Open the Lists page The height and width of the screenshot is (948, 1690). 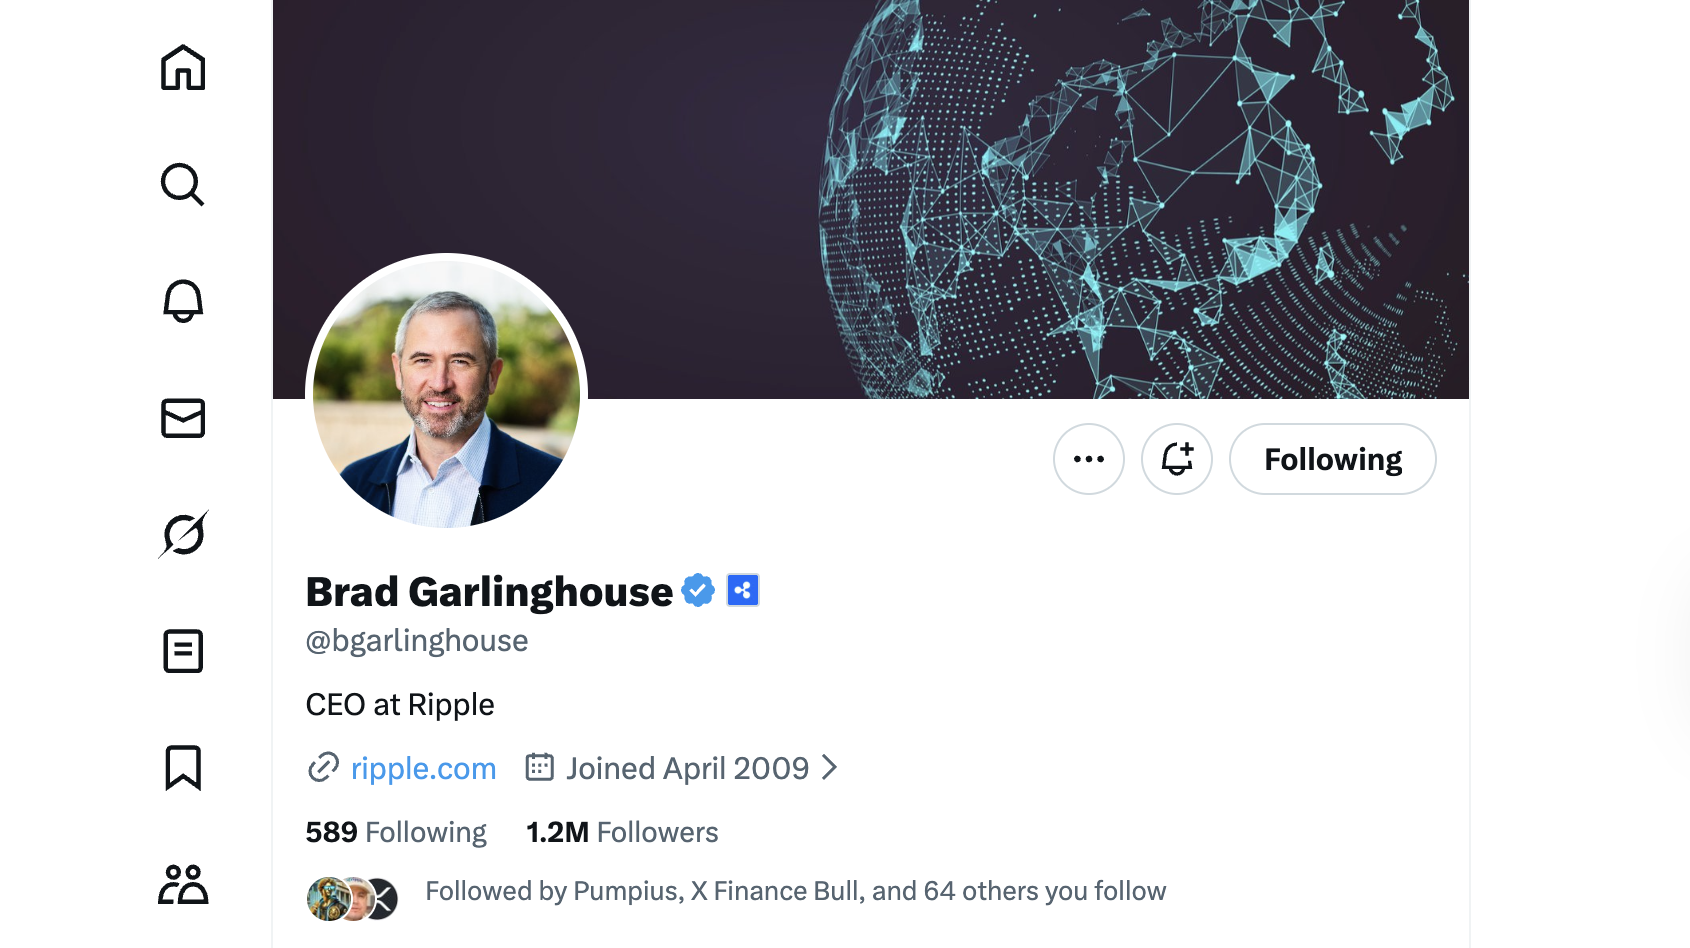[x=182, y=652]
